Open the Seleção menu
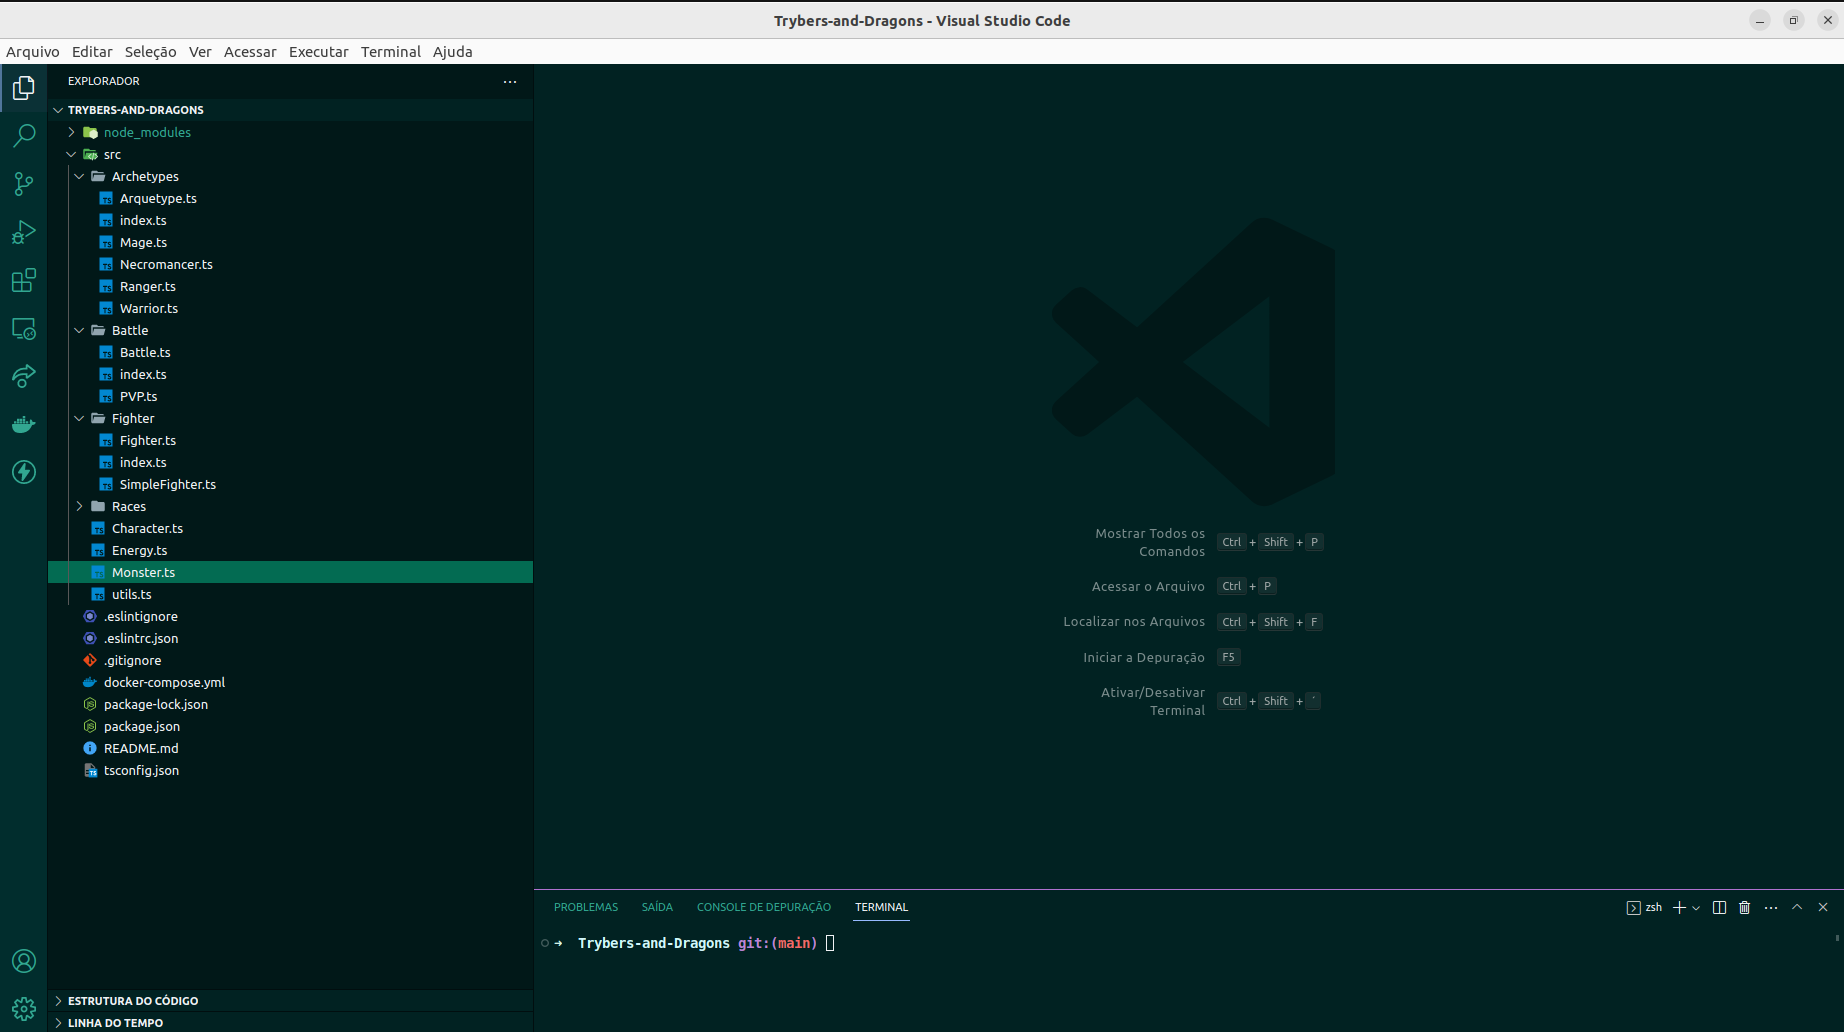 click(150, 52)
